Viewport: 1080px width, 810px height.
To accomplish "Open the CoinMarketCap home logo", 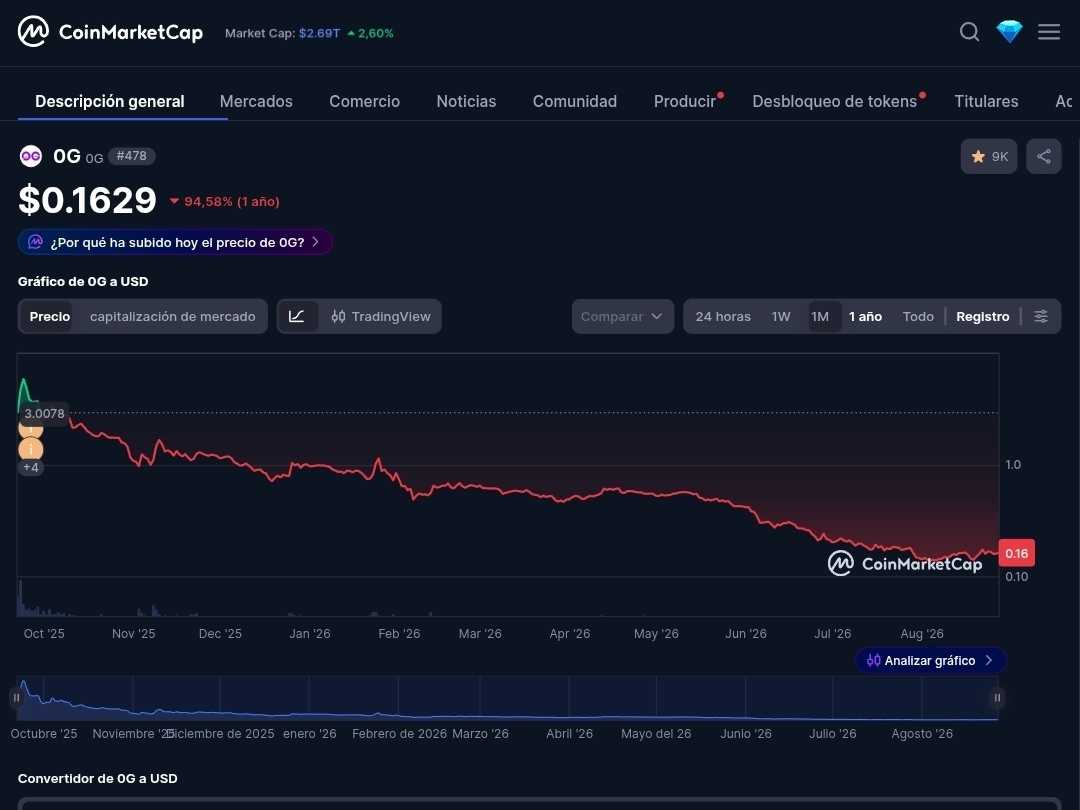I will coord(110,32).
